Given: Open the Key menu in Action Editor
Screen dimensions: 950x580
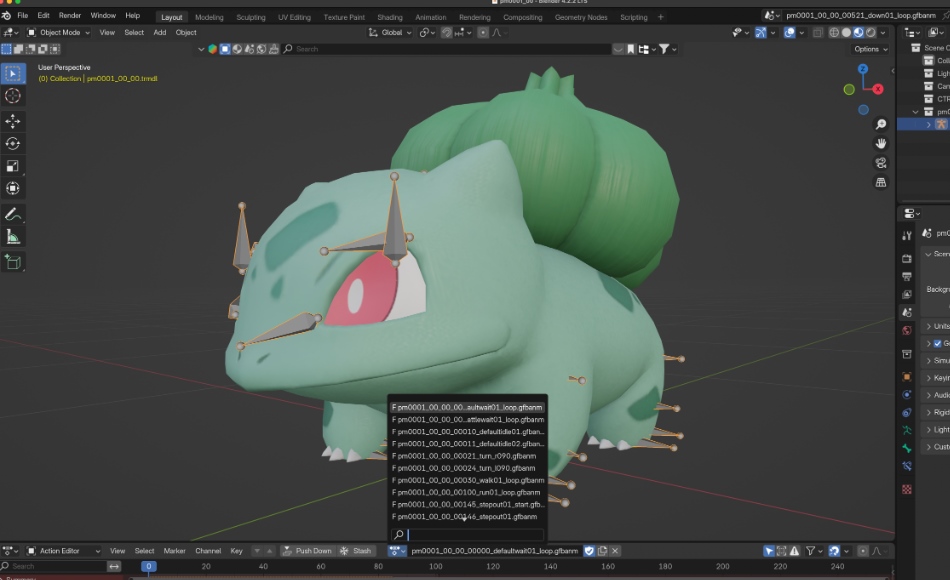Looking at the screenshot, I should 236,551.
